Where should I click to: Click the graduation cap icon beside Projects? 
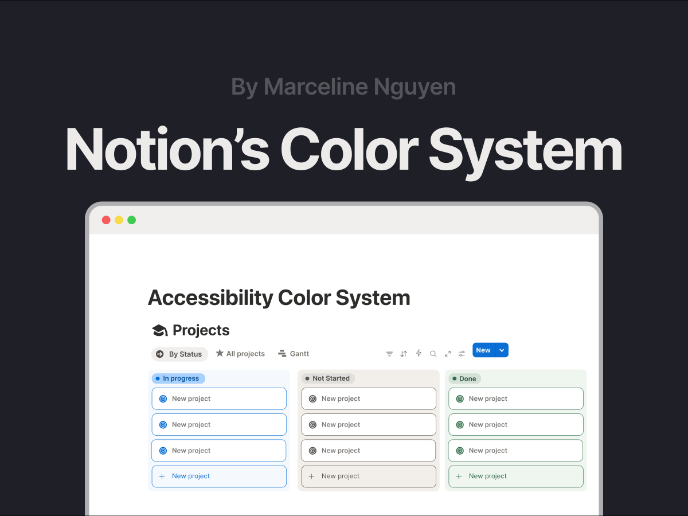160,330
